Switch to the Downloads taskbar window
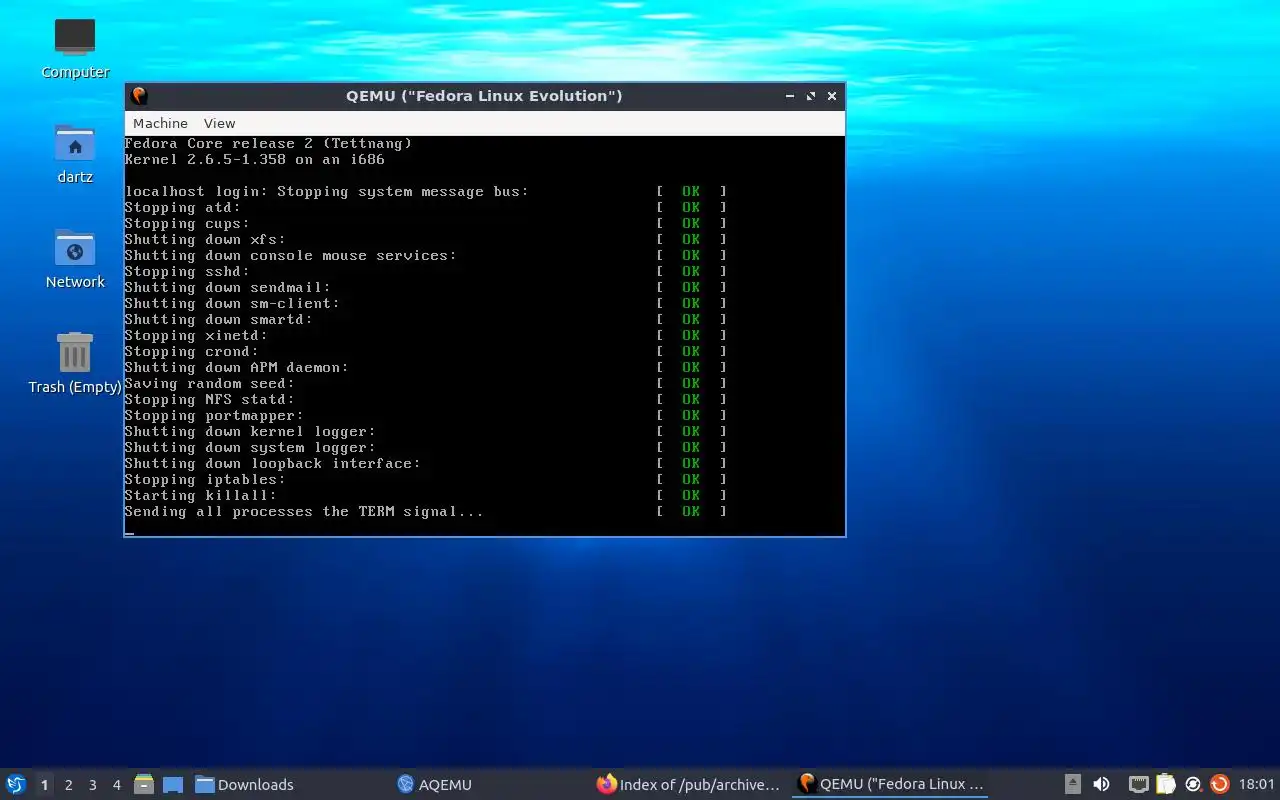 (x=288, y=784)
